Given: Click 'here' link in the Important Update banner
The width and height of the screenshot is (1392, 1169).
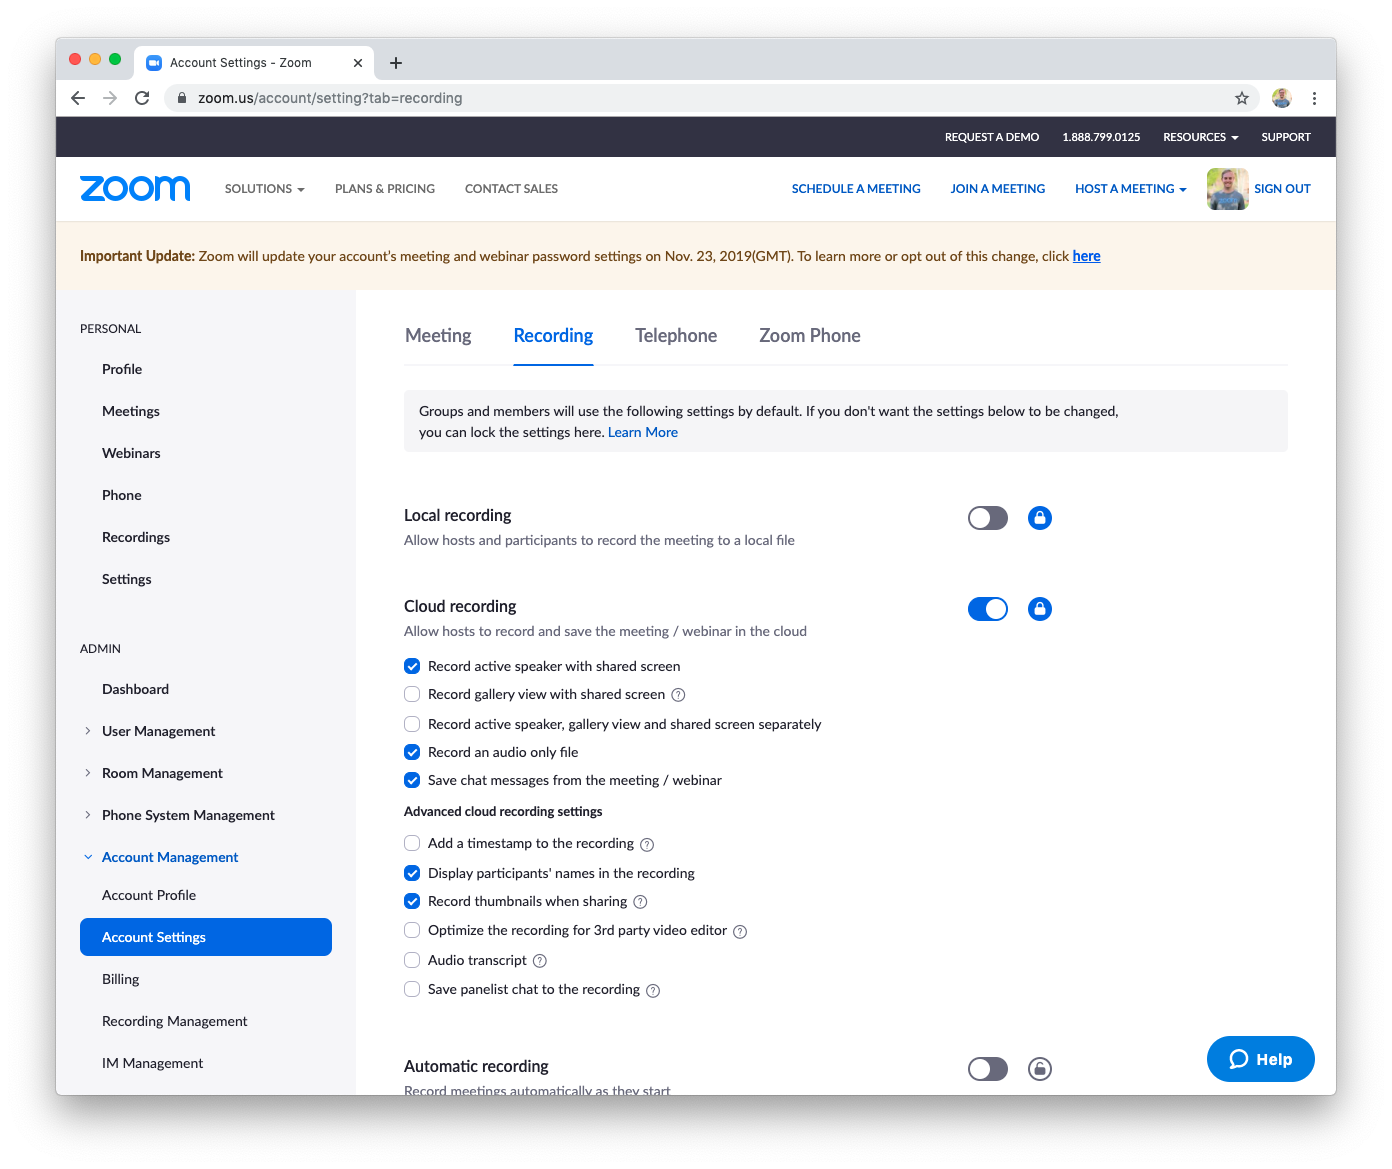Looking at the screenshot, I should [1086, 256].
